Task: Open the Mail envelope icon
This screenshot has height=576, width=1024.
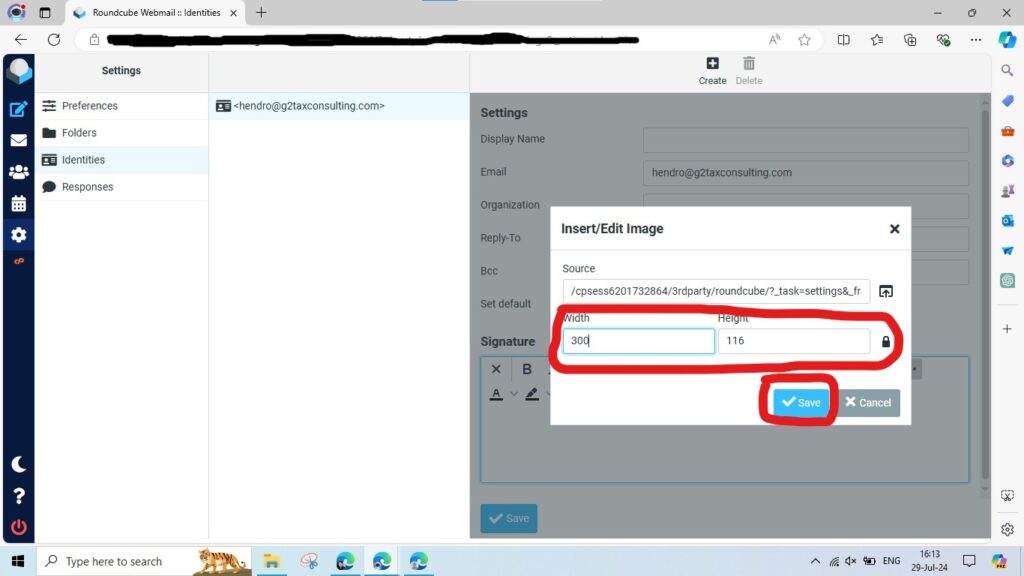Action: coord(18,141)
